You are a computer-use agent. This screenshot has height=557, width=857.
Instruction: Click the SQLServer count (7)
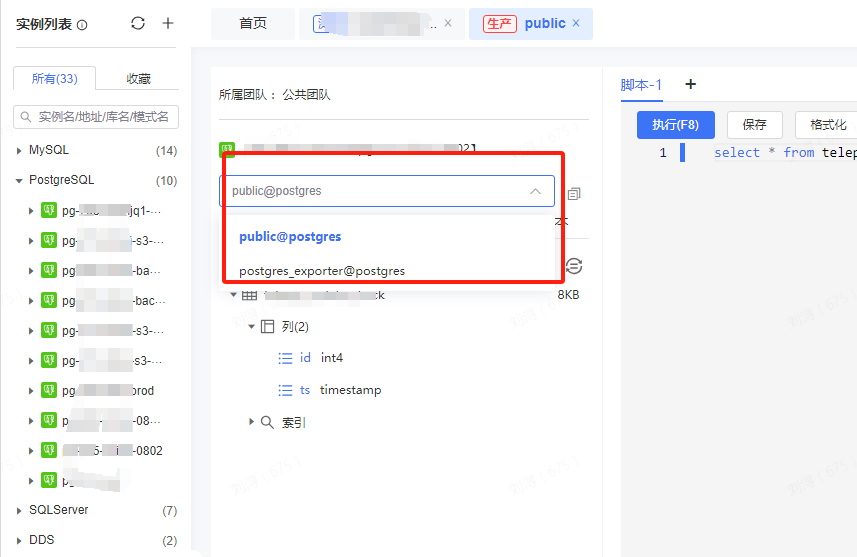coord(169,511)
